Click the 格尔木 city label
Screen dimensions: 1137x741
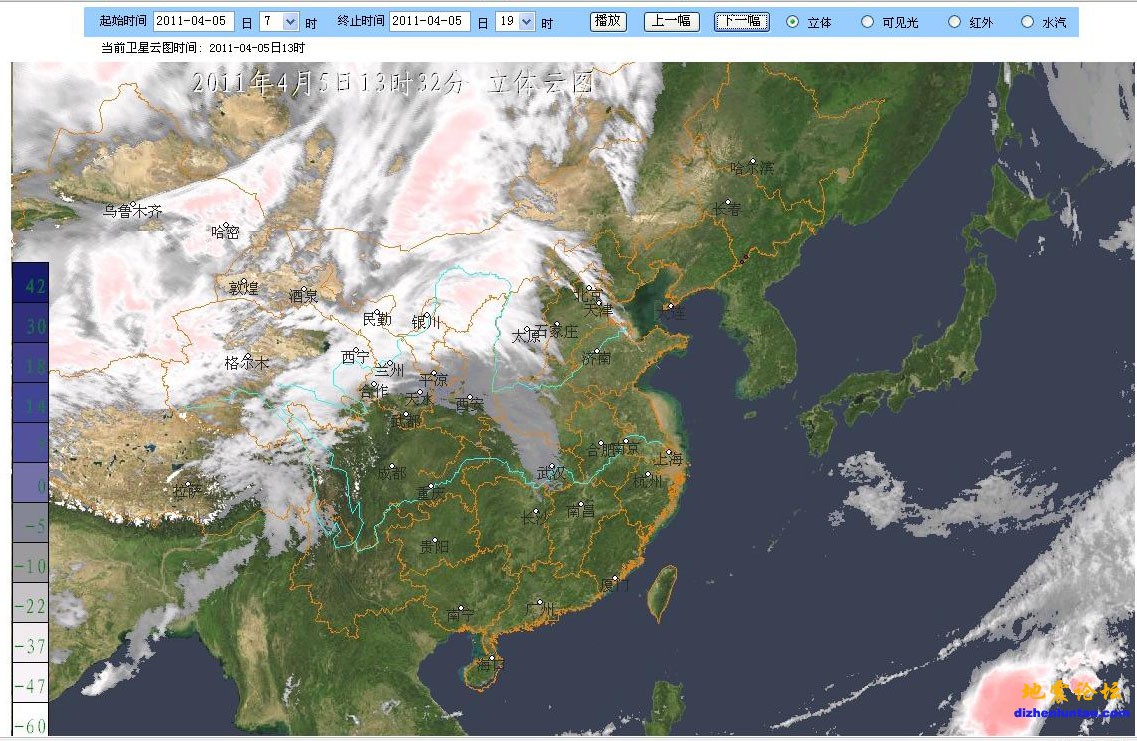[247, 363]
